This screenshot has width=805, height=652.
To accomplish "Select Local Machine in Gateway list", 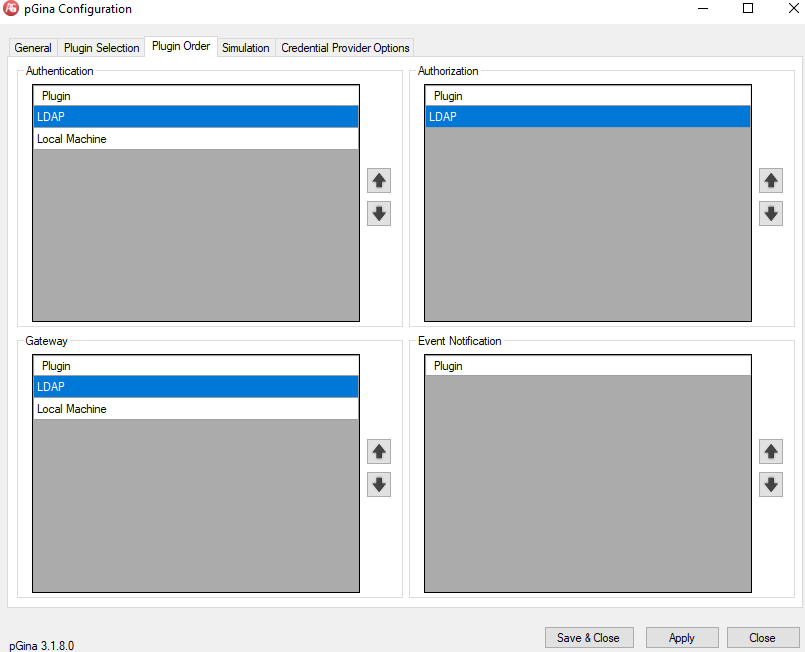I will click(x=196, y=409).
